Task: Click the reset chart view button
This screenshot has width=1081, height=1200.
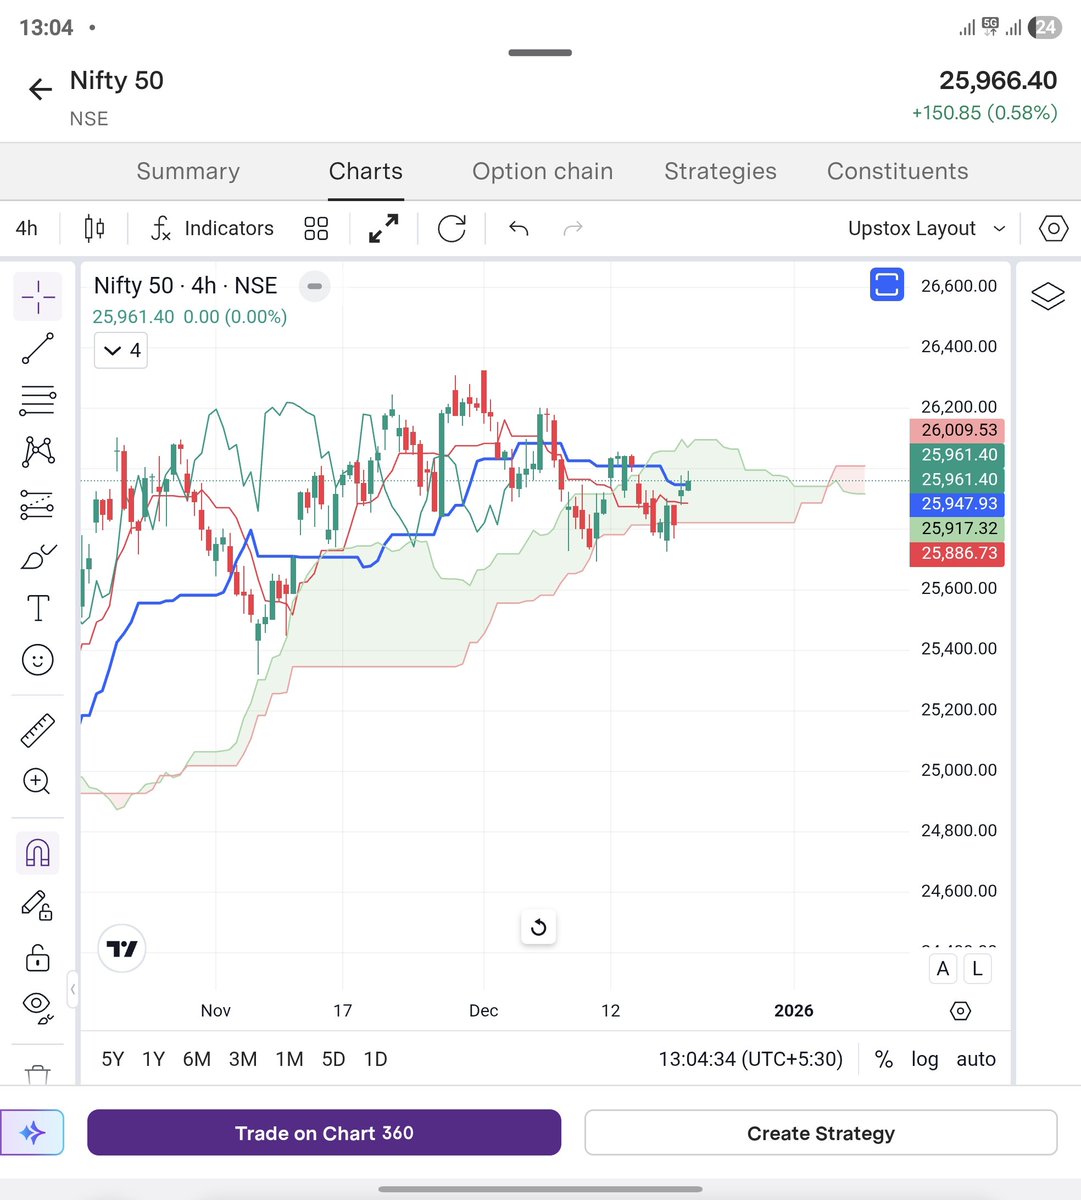Action: 539,927
